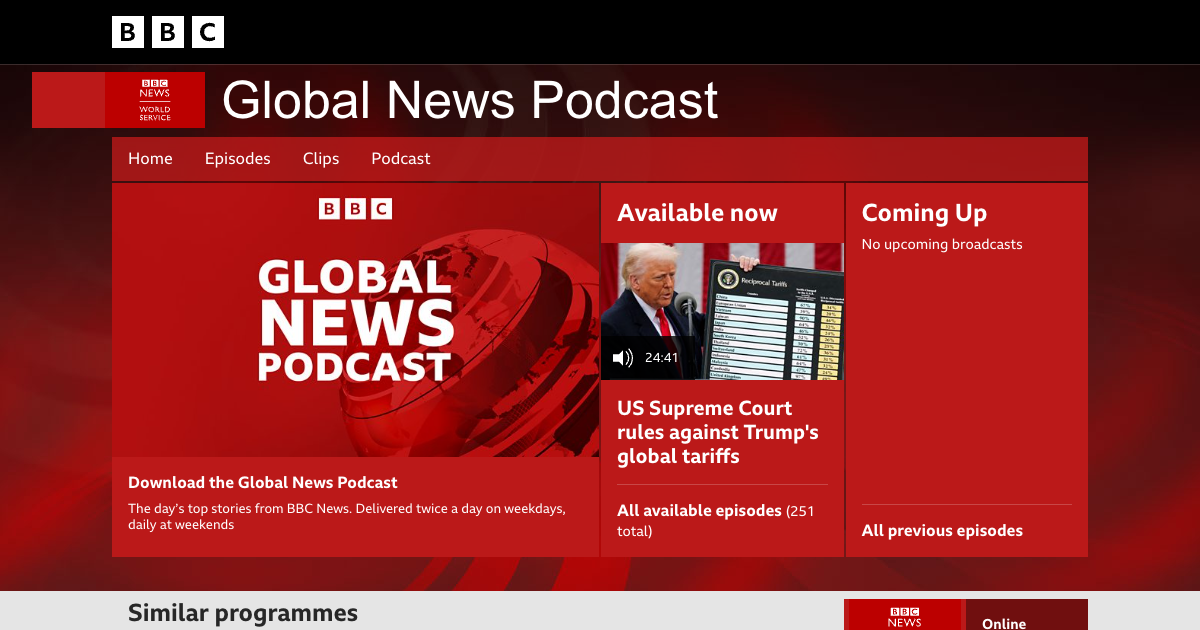Click the 'Available now' heading
The image size is (1200, 630).
point(697,213)
